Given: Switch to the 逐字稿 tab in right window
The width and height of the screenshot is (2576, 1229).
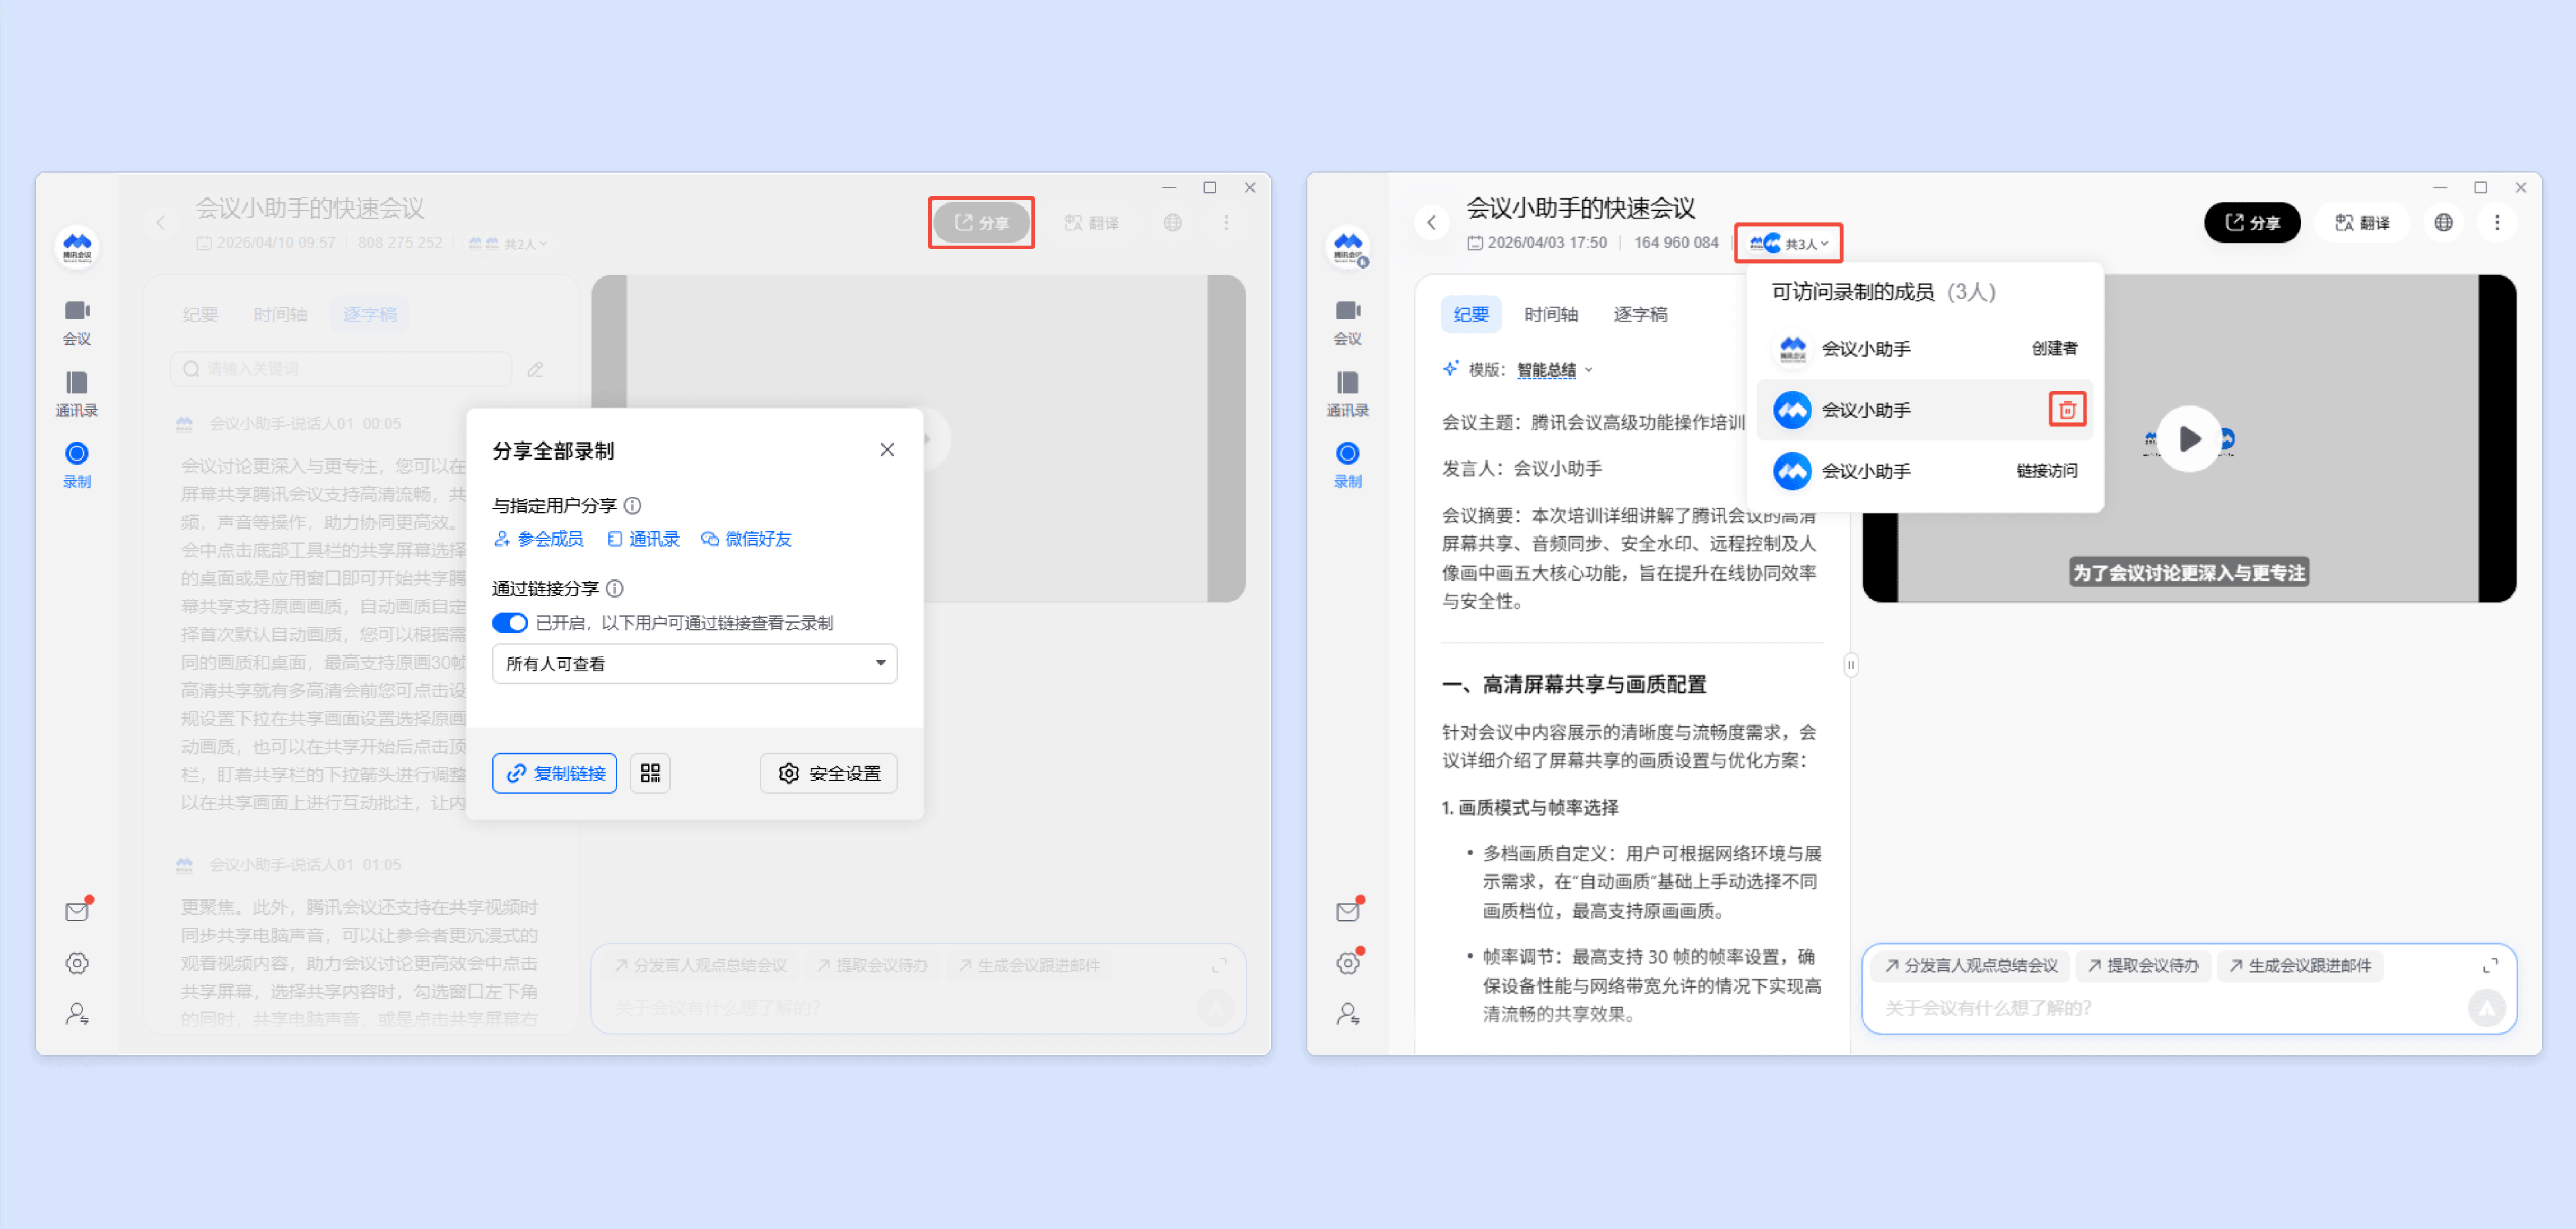Looking at the screenshot, I should point(1640,314).
